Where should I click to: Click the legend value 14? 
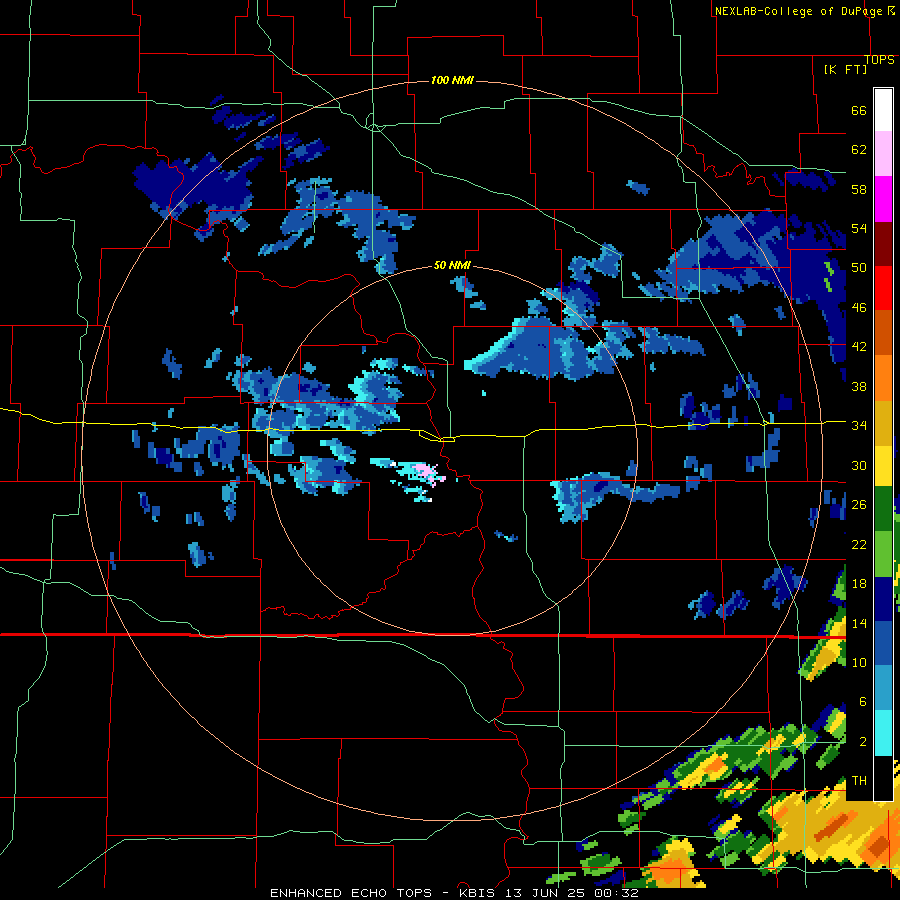(x=859, y=623)
